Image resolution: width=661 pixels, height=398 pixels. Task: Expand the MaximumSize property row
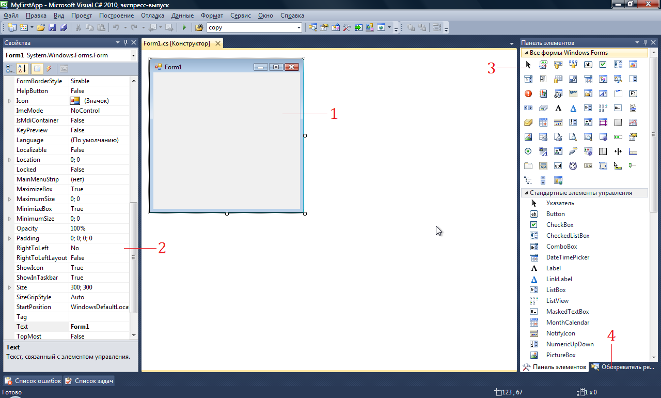pos(9,199)
